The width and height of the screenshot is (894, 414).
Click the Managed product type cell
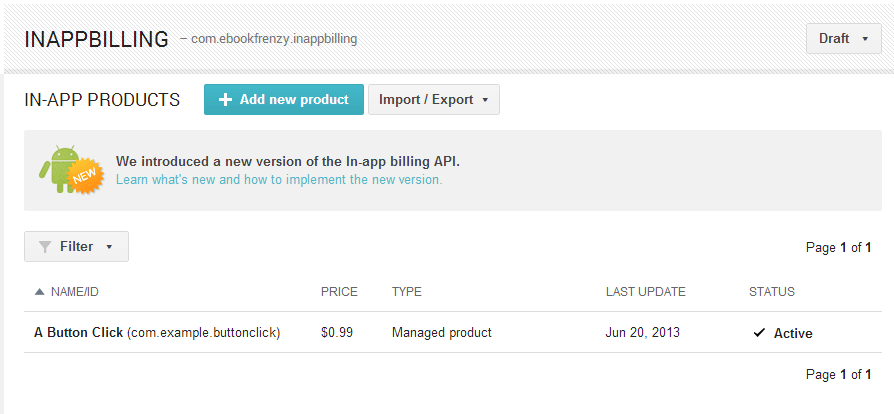point(442,333)
